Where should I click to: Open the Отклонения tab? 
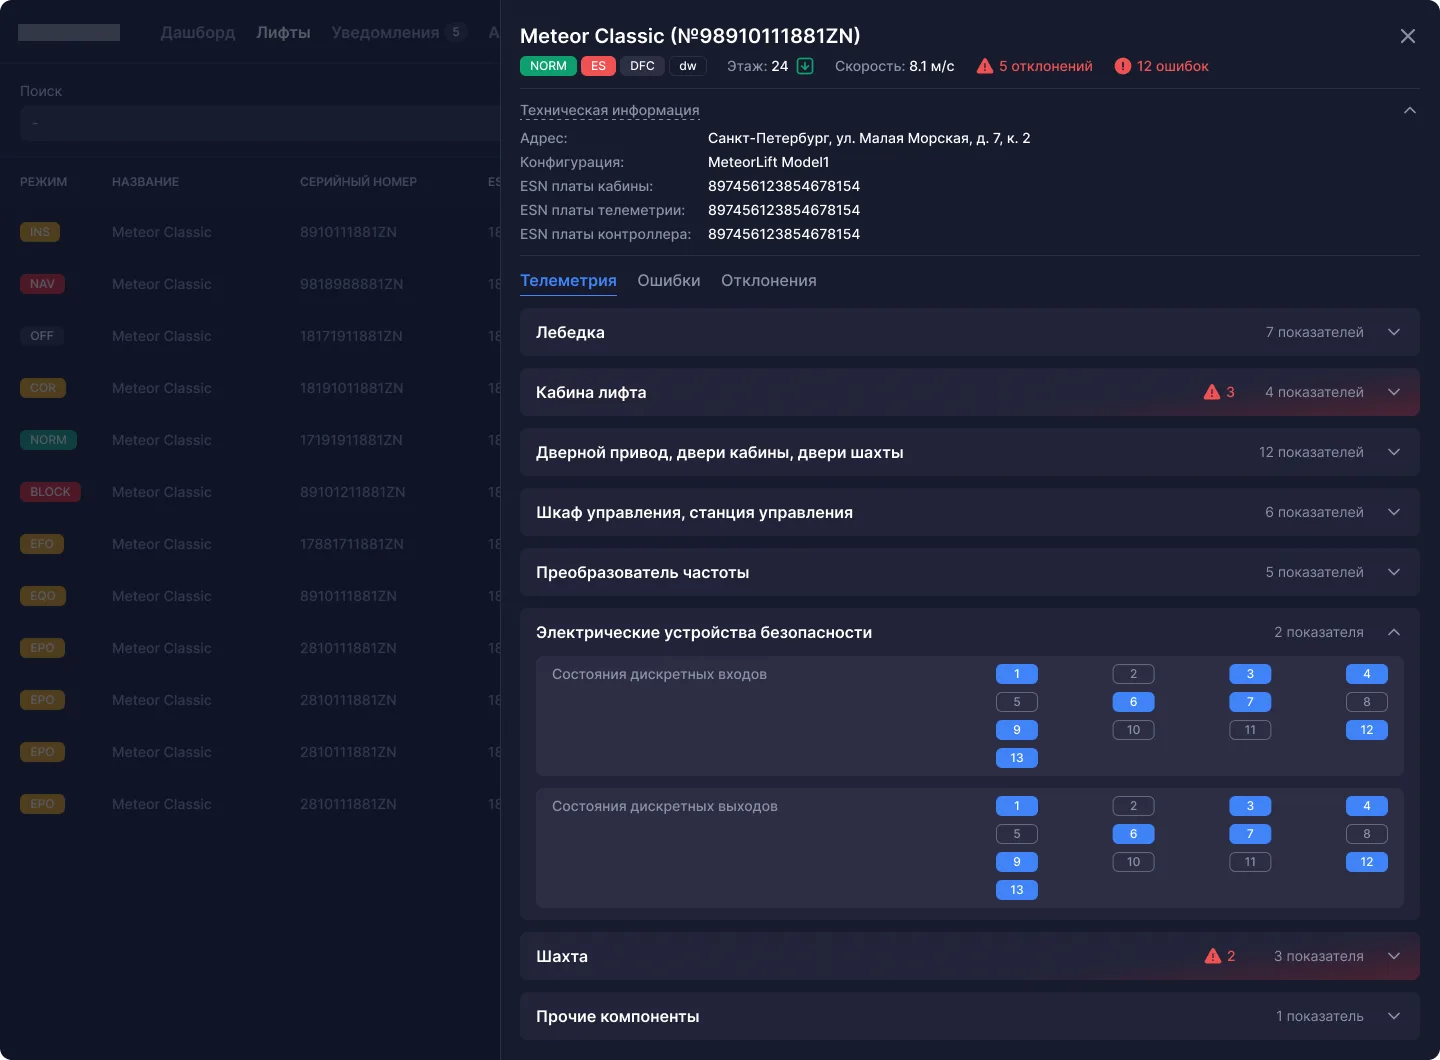[x=769, y=281]
